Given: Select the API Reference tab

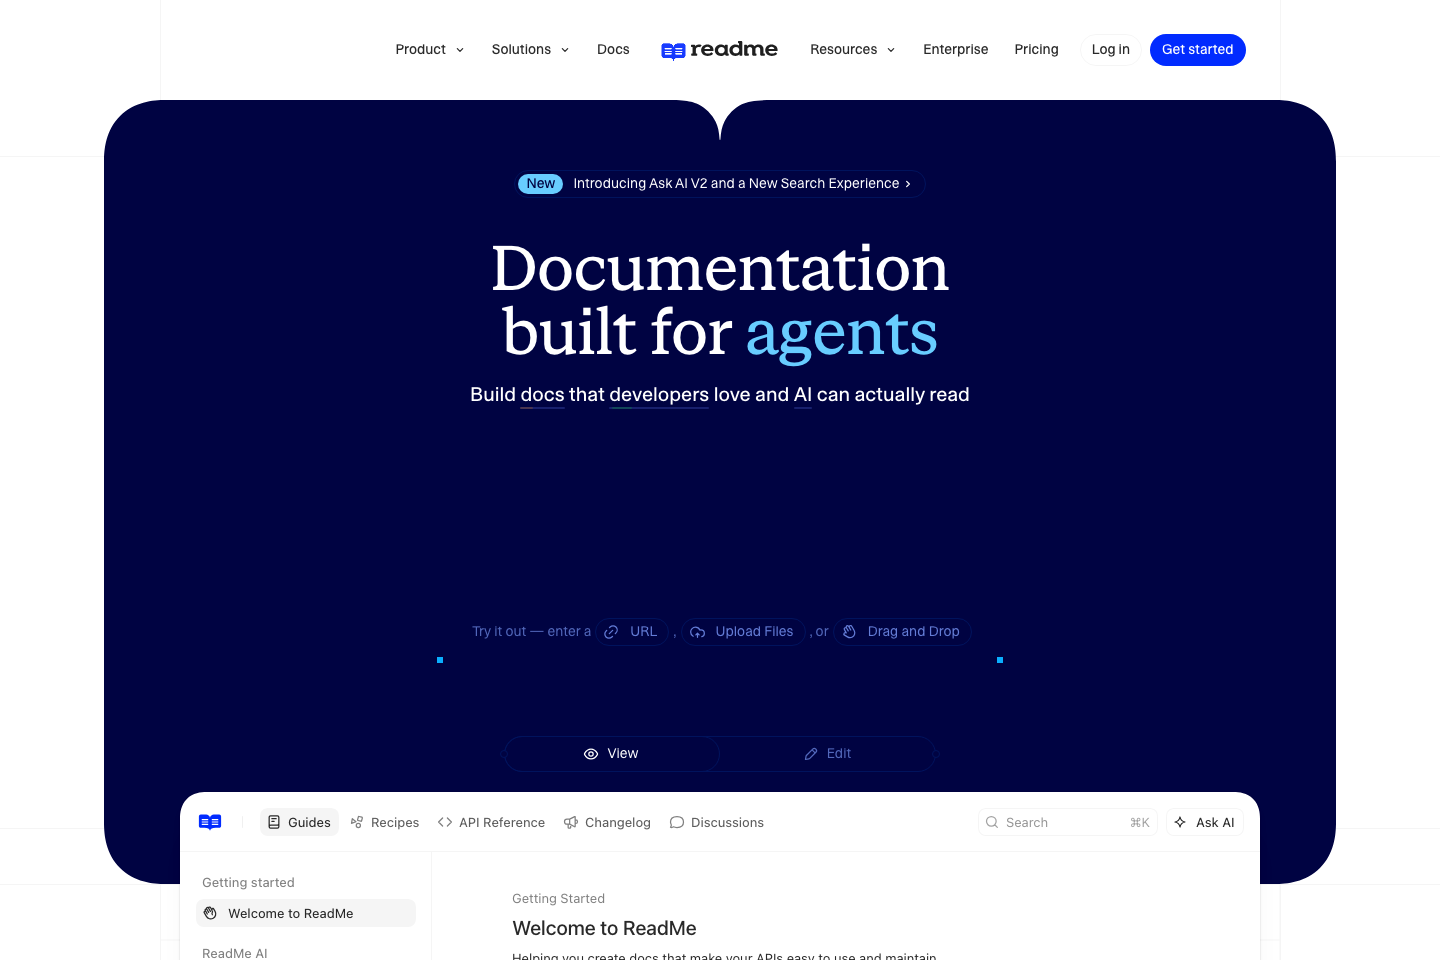Looking at the screenshot, I should (x=491, y=822).
